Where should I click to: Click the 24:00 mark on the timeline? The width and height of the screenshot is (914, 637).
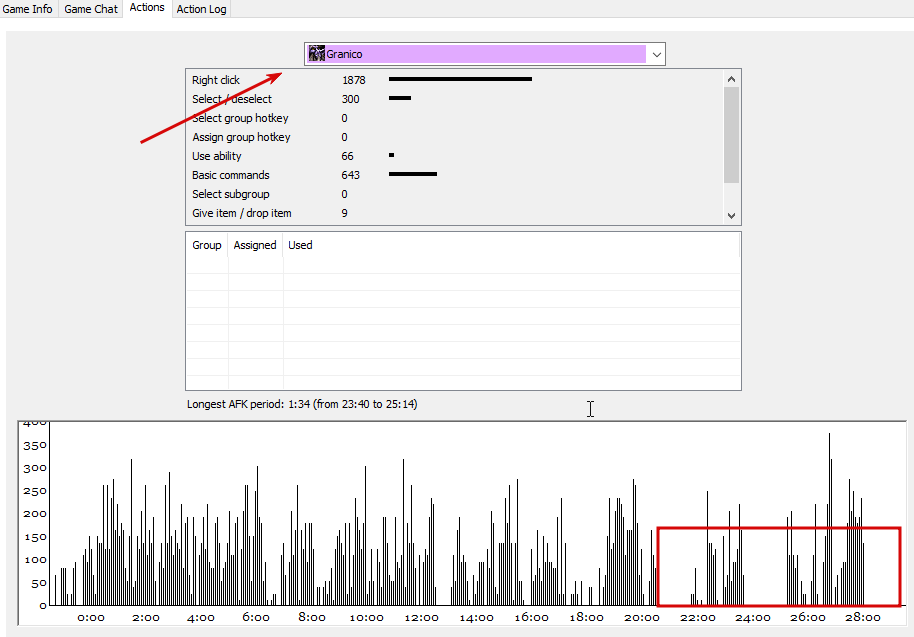753,618
